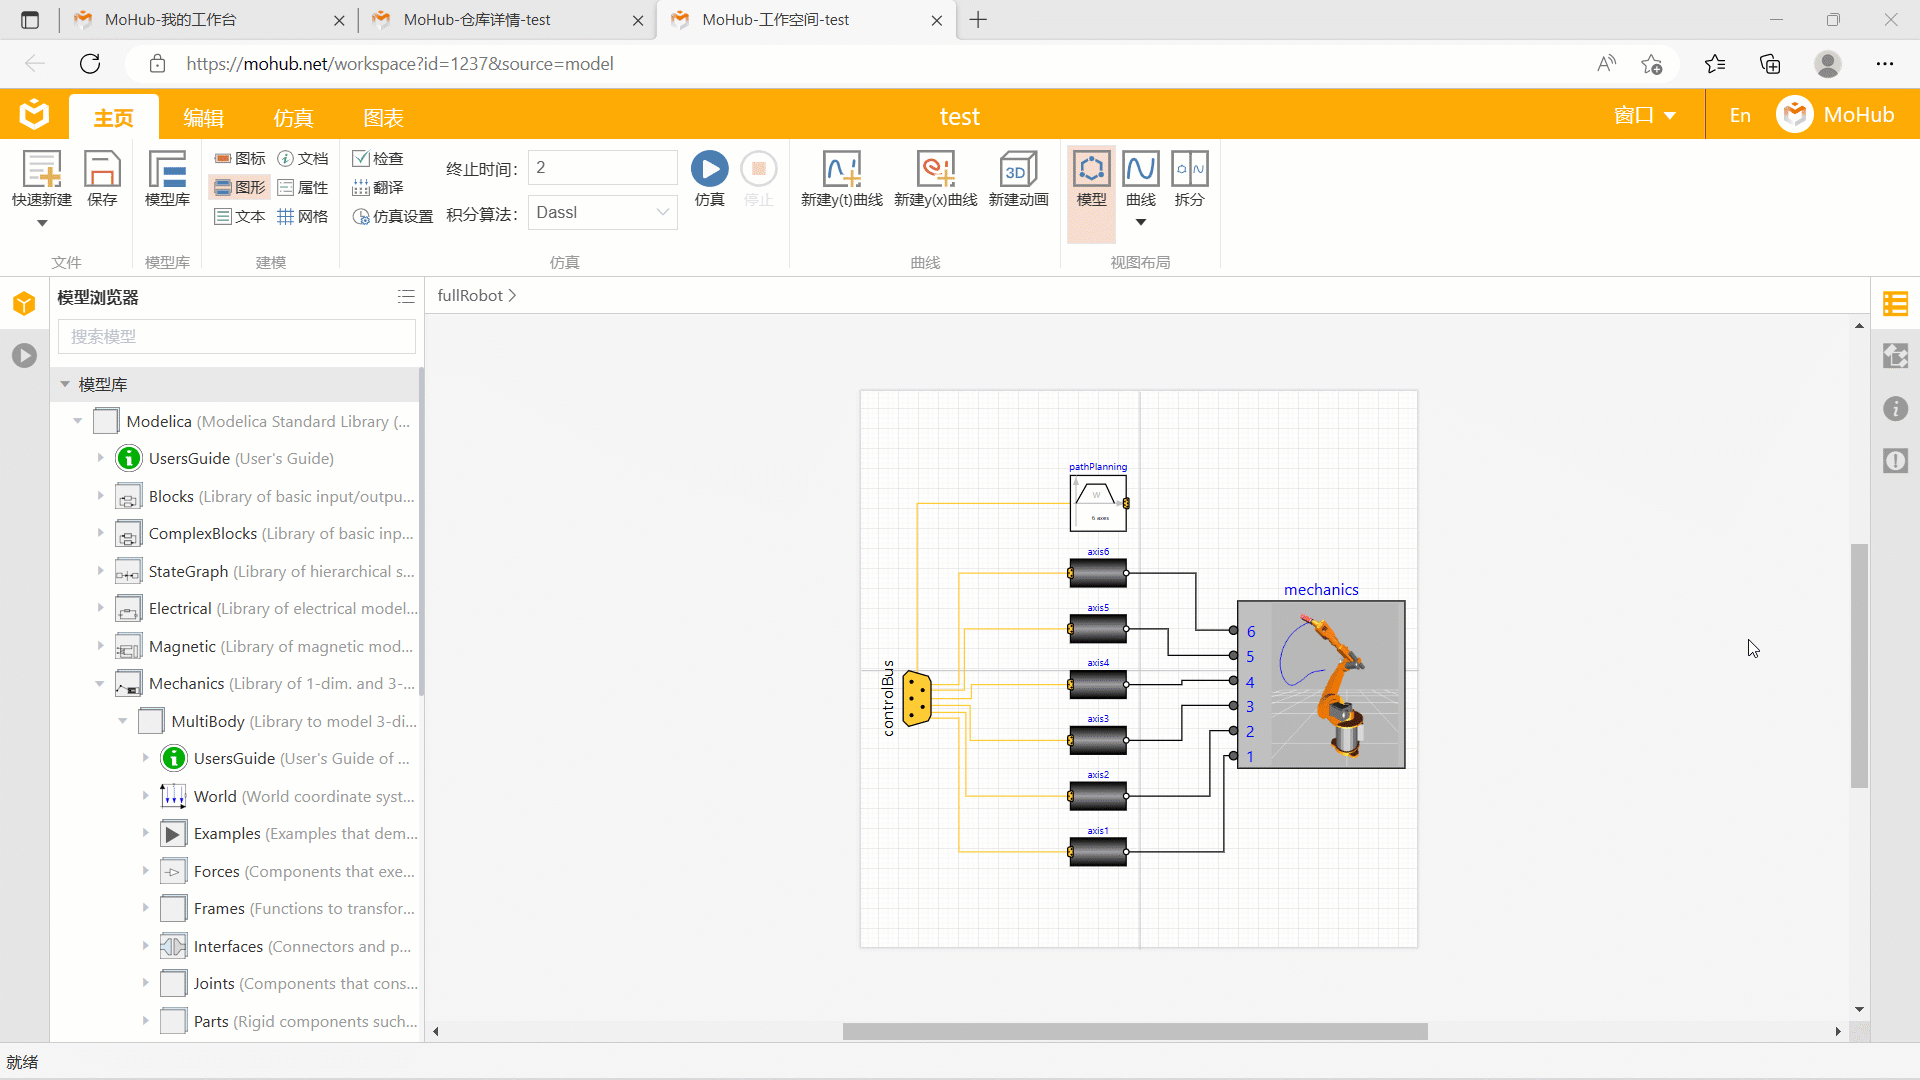Open the Dassl integration algorithm dropdown
The width and height of the screenshot is (1920, 1080).
[x=602, y=212]
